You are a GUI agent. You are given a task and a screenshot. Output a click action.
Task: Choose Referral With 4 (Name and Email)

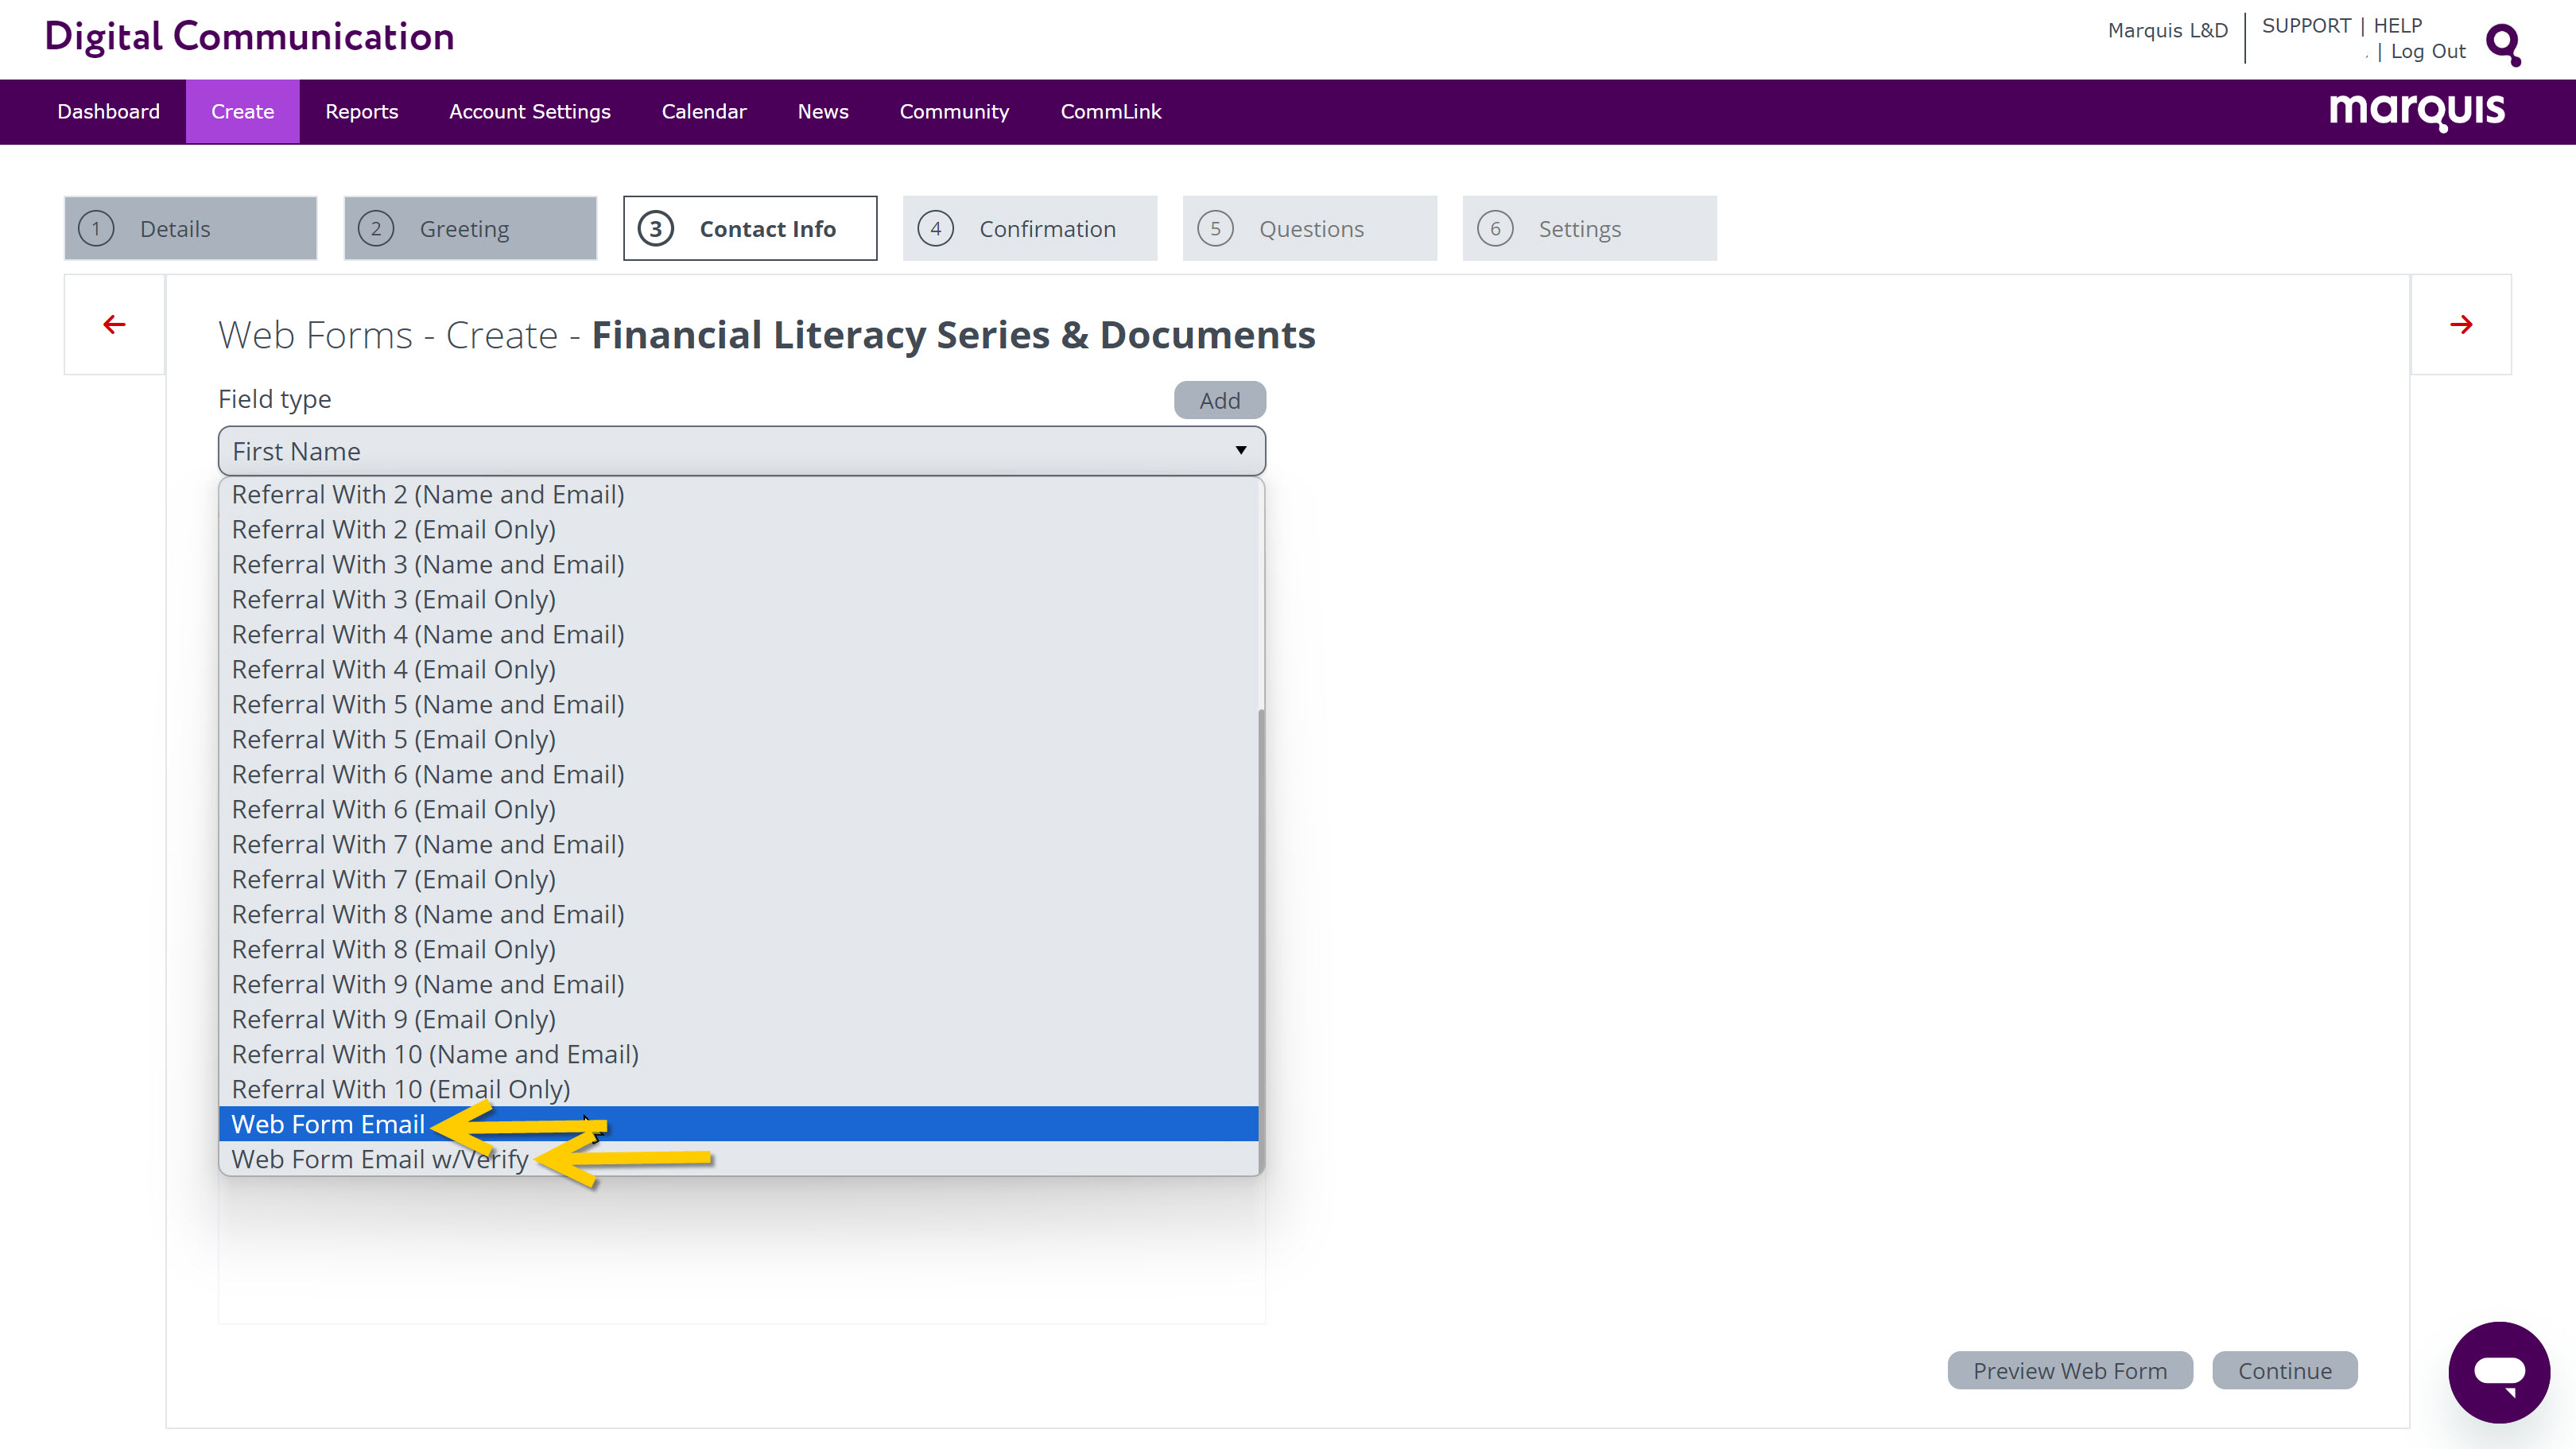point(738,634)
